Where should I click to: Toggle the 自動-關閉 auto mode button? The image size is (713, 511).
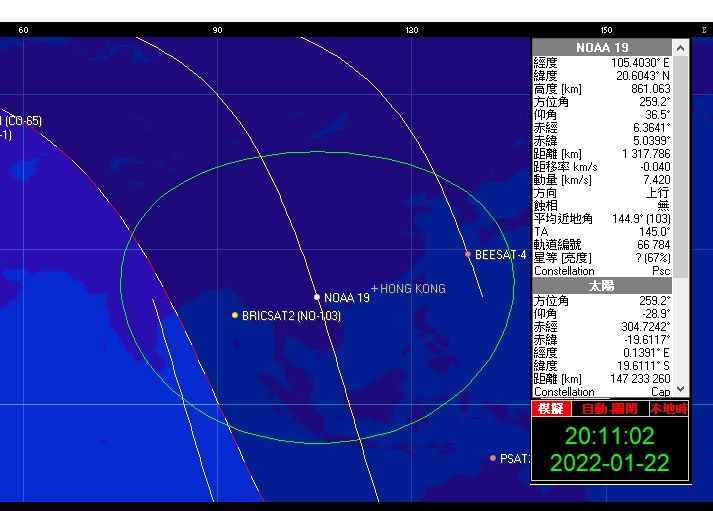(x=608, y=409)
